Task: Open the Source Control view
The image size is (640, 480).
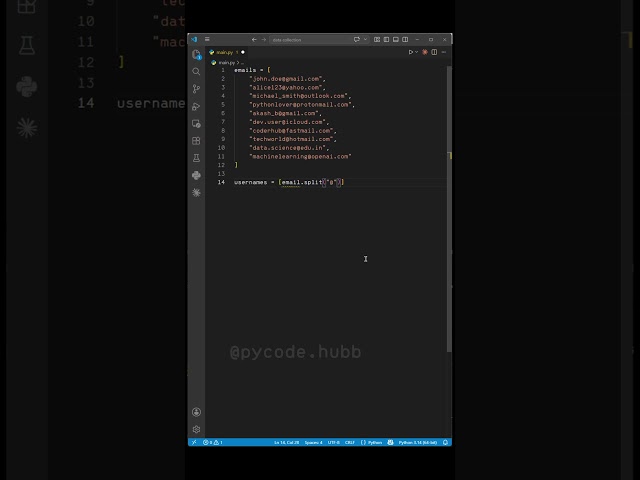Action: pos(196,89)
